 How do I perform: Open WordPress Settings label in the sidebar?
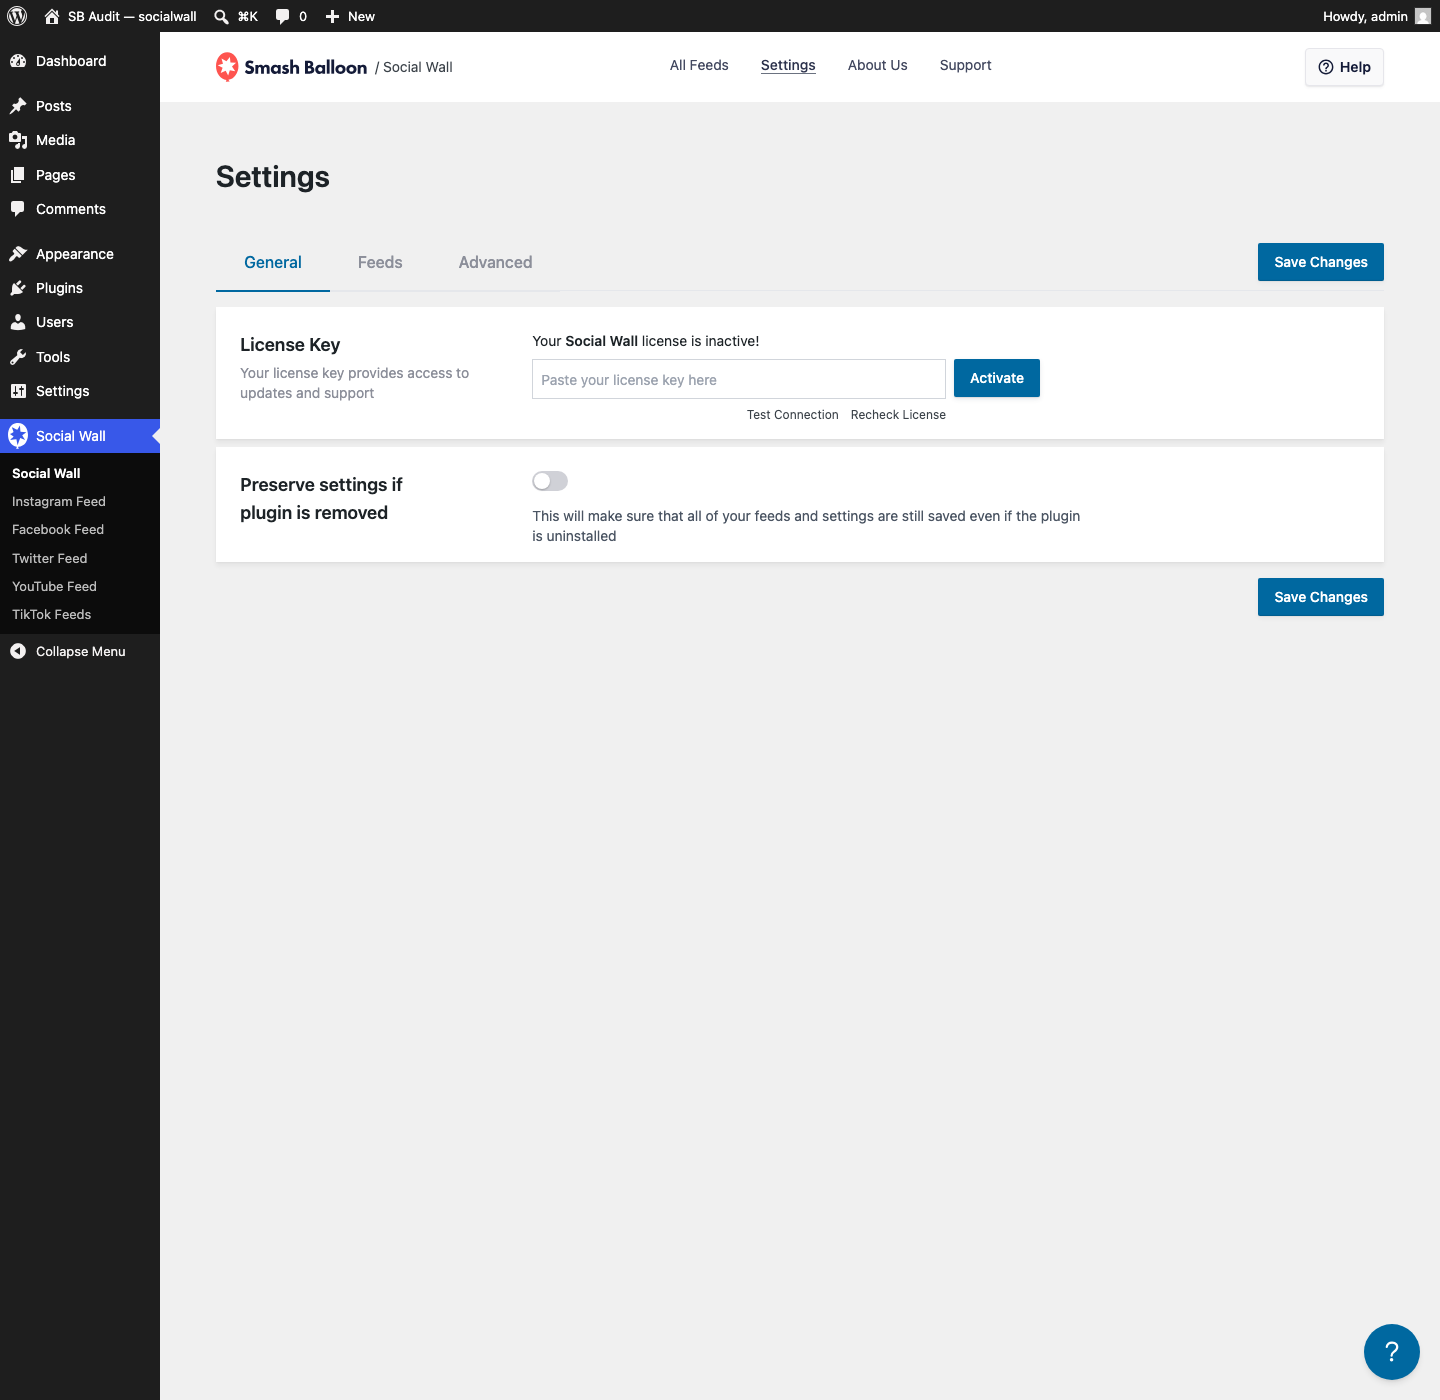tap(63, 391)
